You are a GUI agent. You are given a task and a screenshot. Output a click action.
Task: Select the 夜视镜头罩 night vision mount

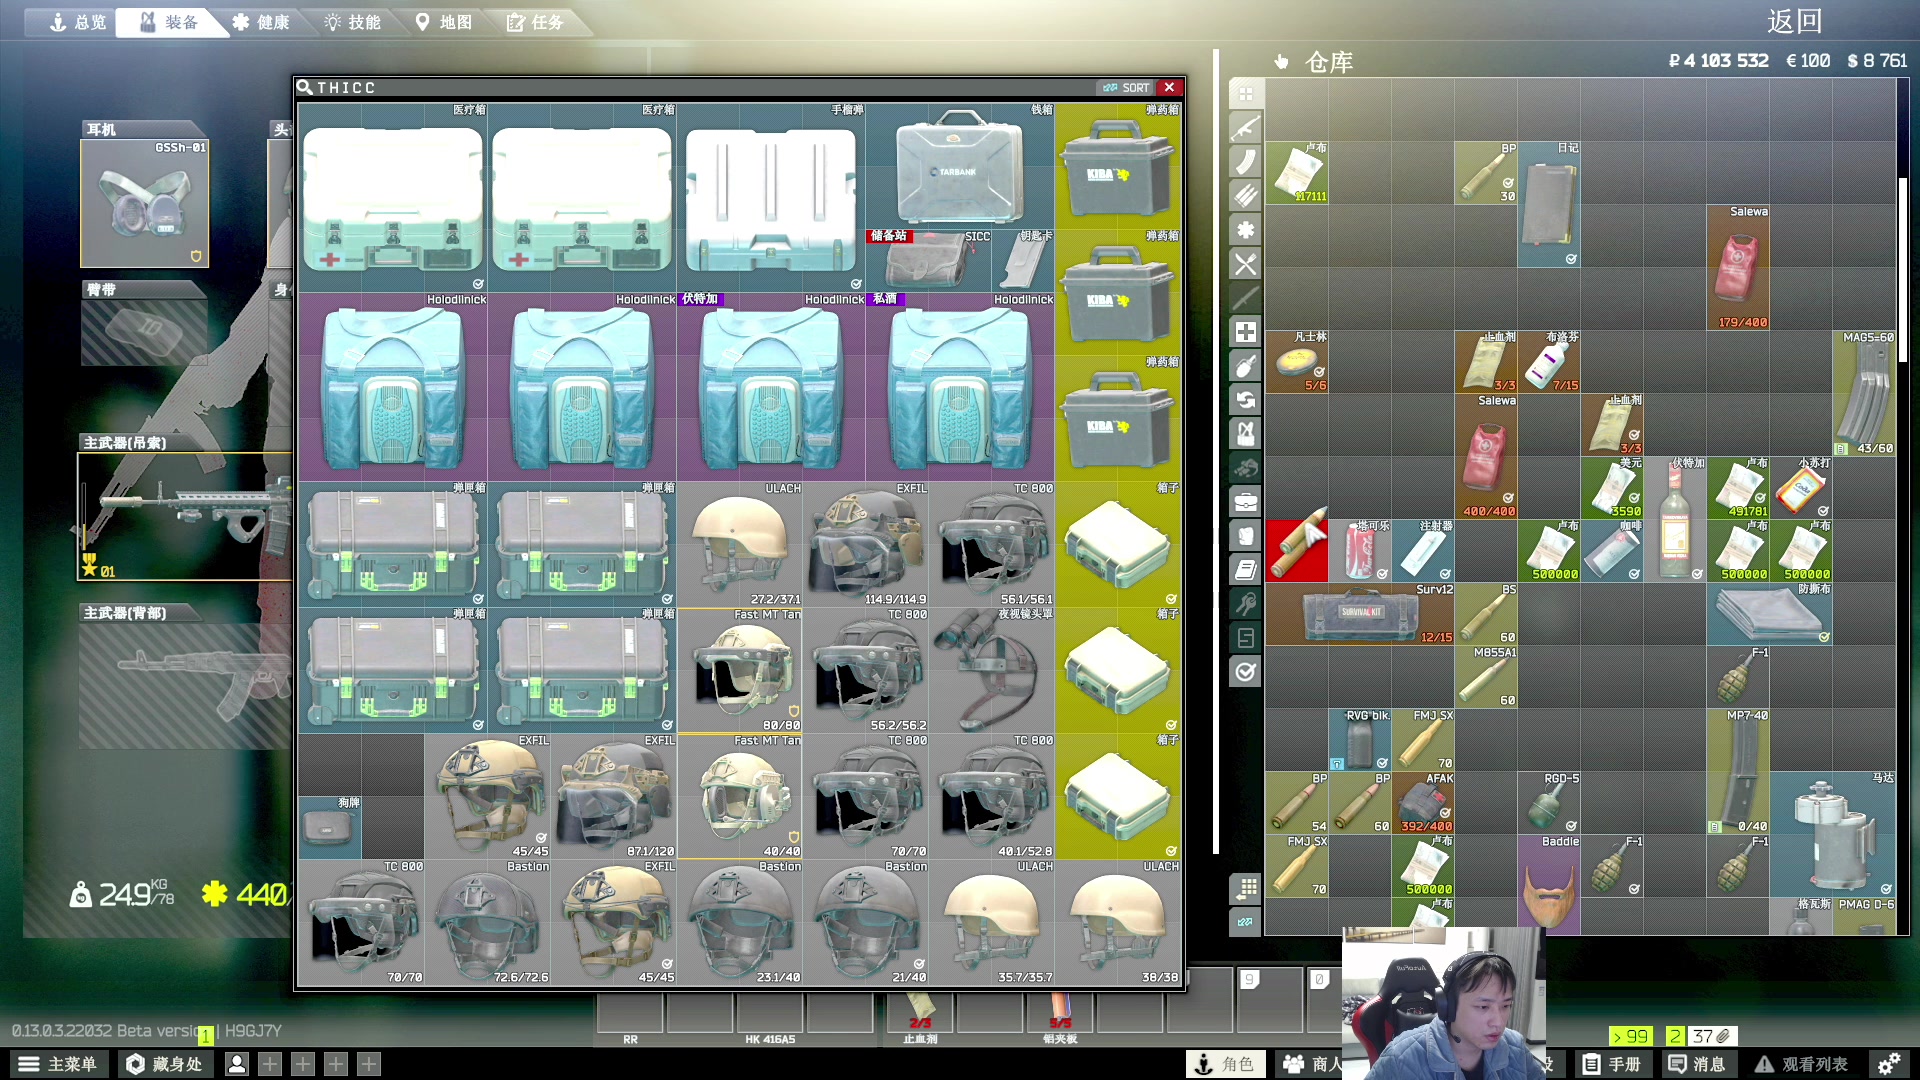pyautogui.click(x=991, y=671)
